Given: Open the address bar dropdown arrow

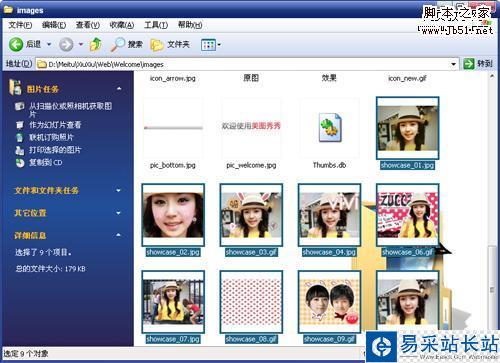Looking at the screenshot, I should [x=453, y=64].
